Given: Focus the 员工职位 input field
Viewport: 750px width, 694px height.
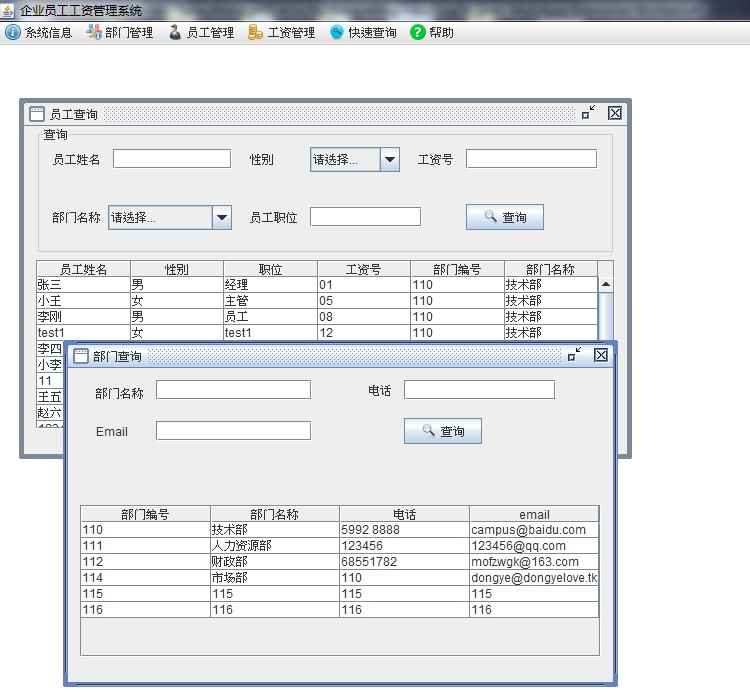Looking at the screenshot, I should pos(365,217).
